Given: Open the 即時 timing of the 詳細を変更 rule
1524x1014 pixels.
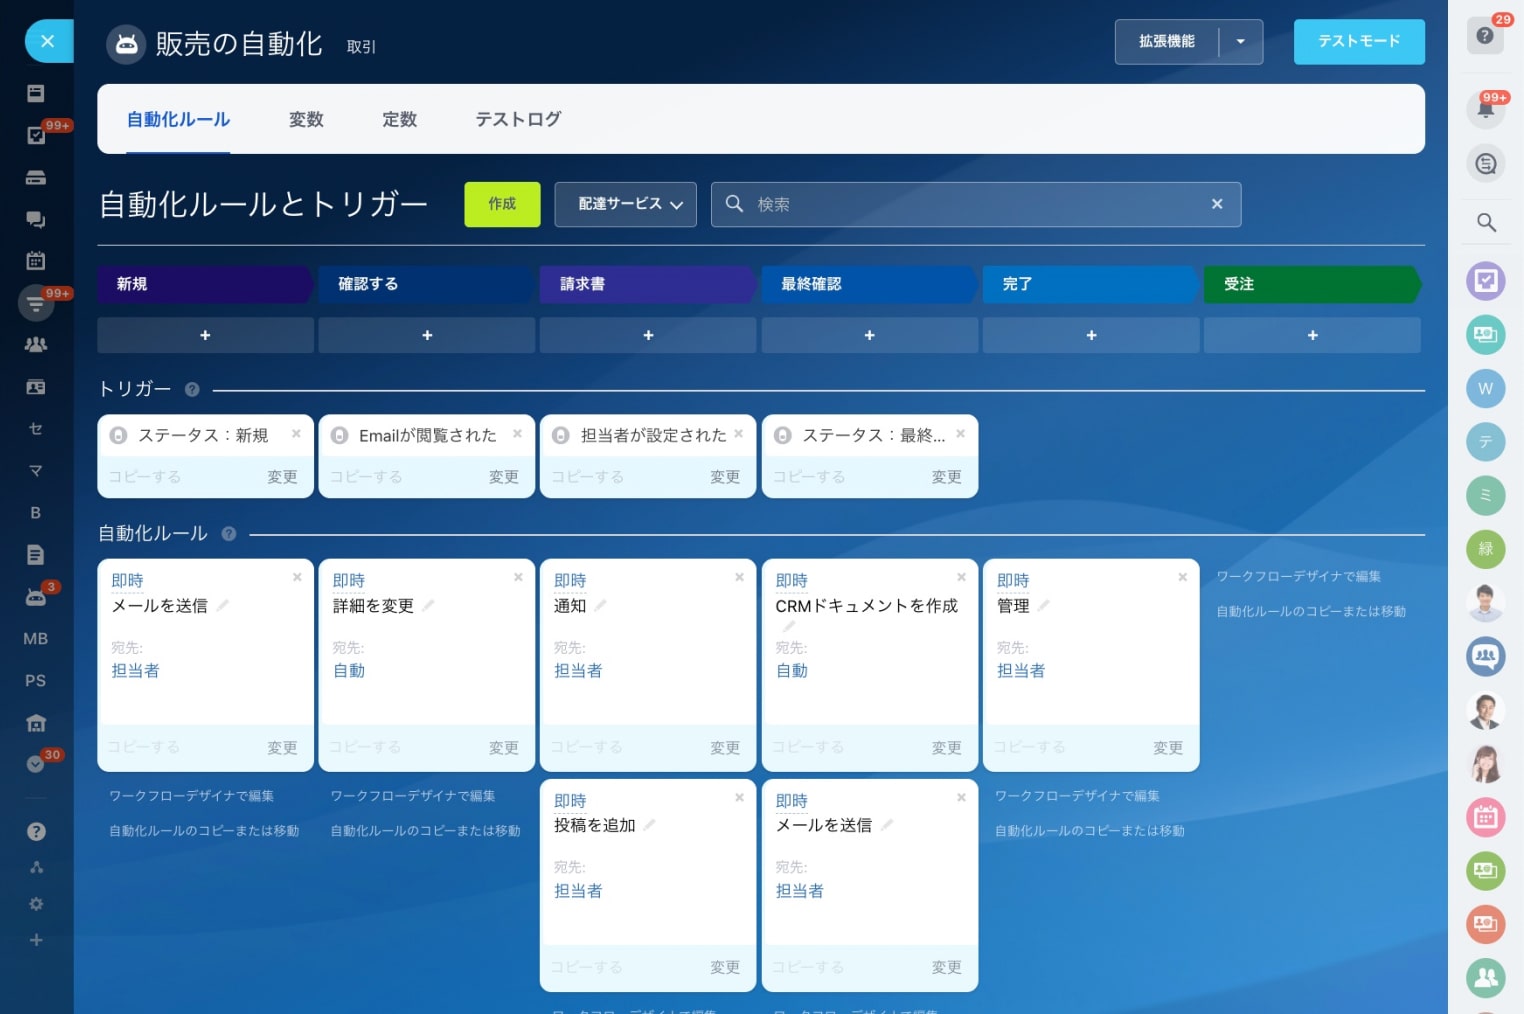Looking at the screenshot, I should coord(349,581).
